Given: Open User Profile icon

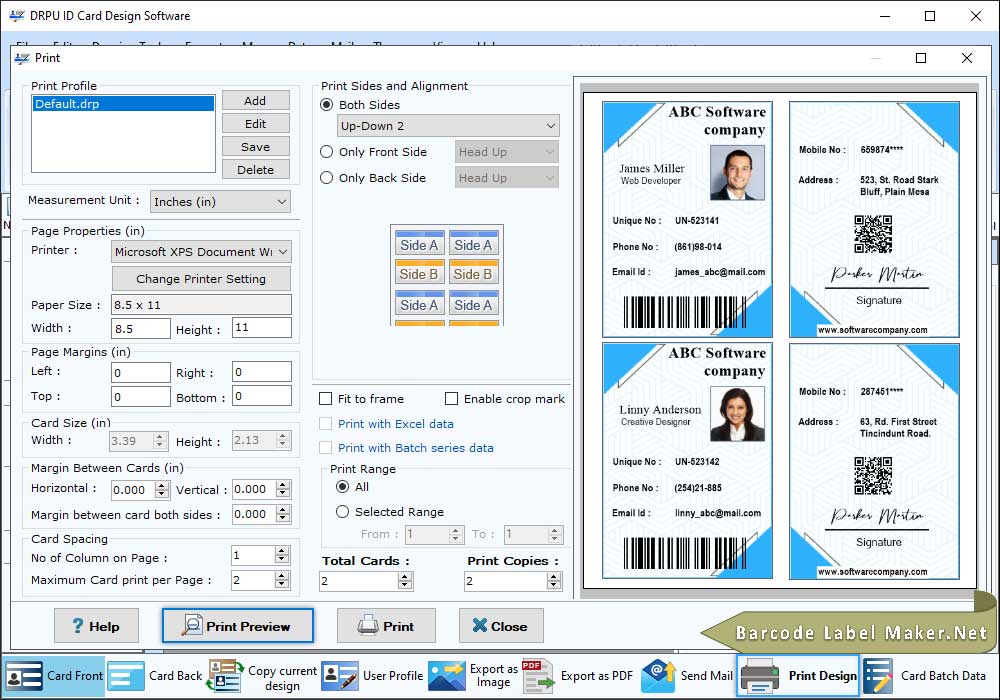Looking at the screenshot, I should pos(340,676).
